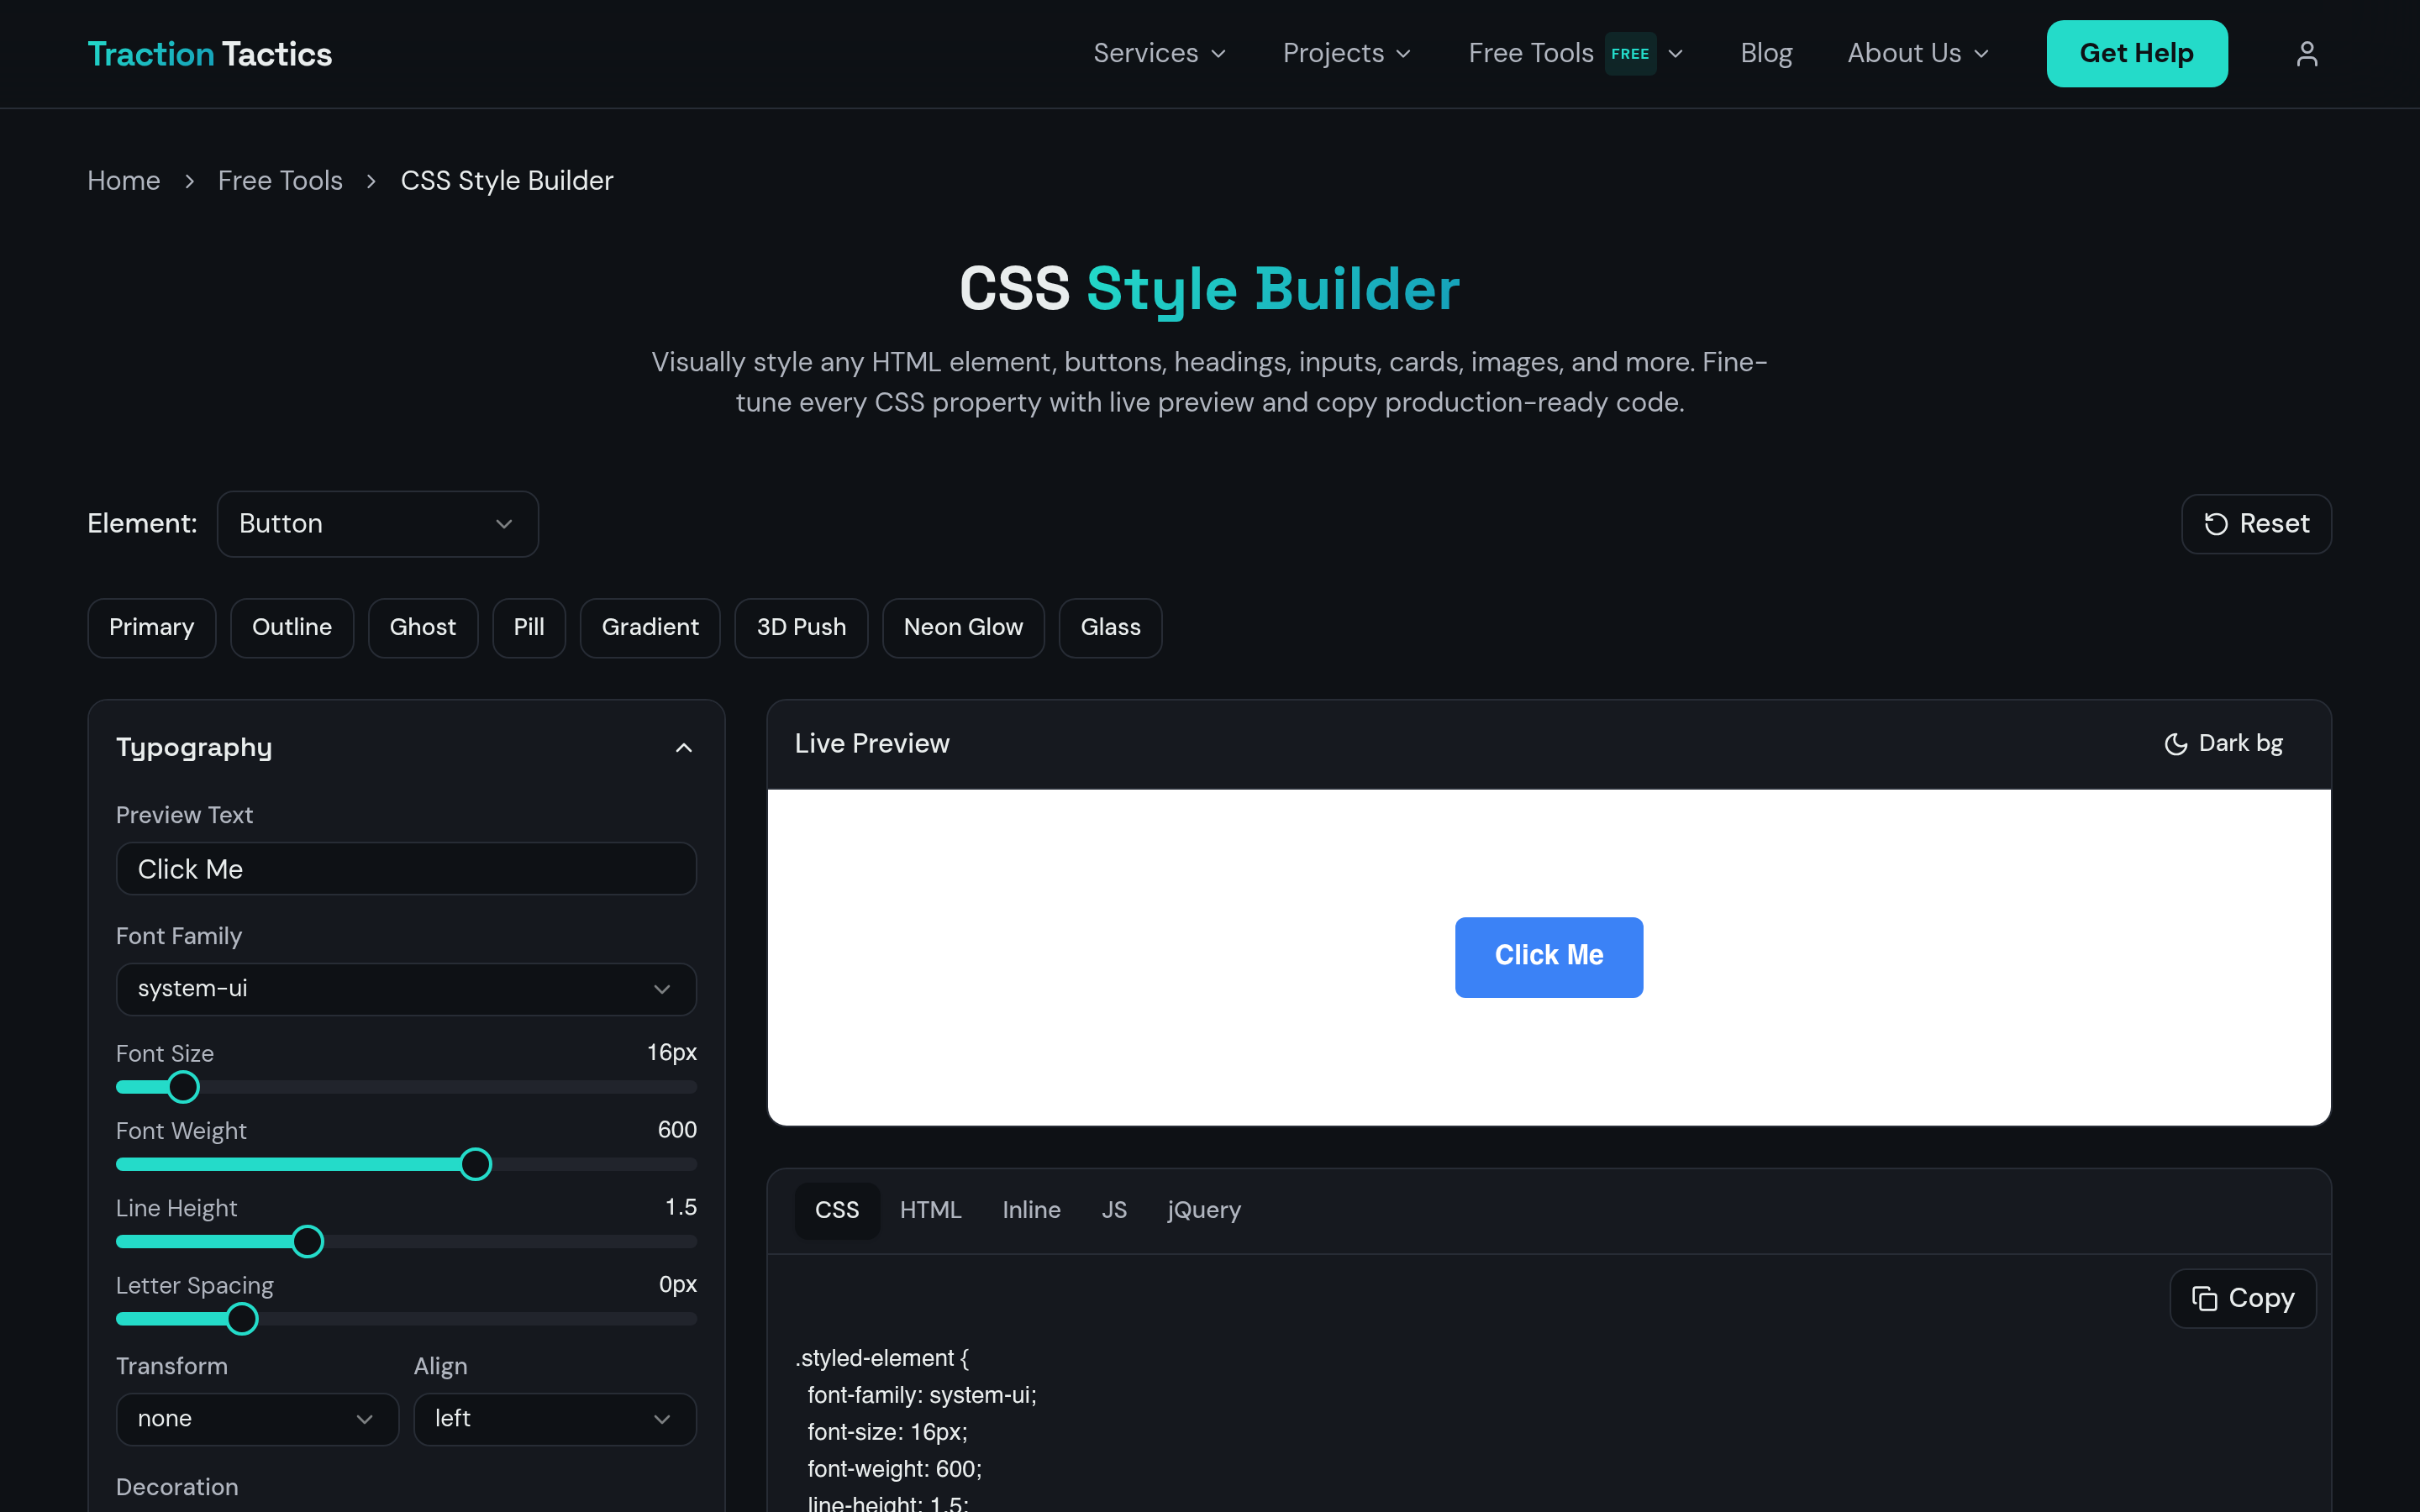Switch to the HTML code tab

pos(930,1211)
